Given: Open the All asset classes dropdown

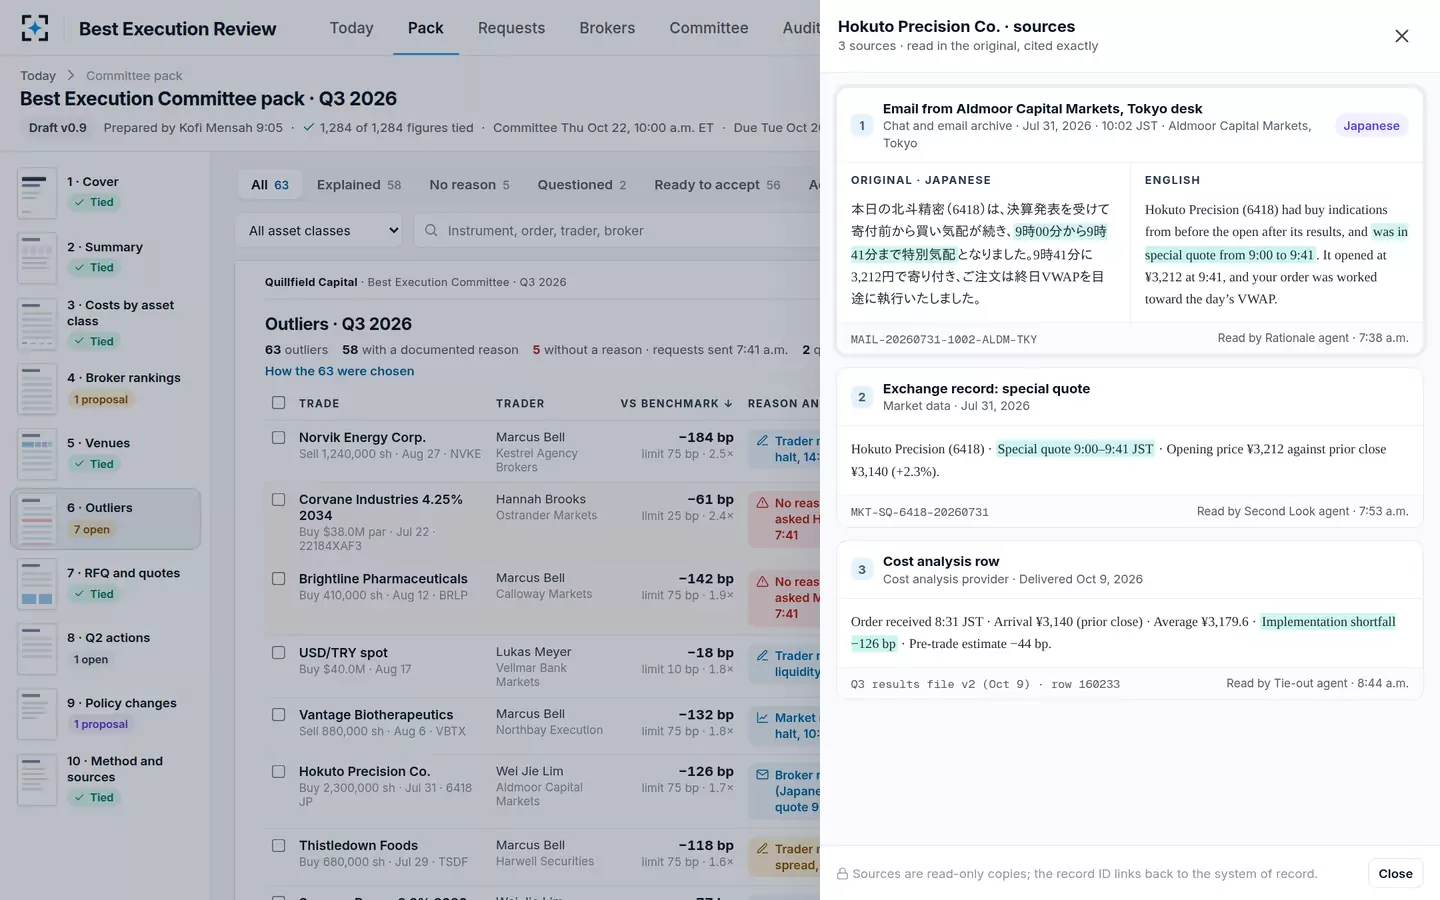Looking at the screenshot, I should (x=319, y=231).
